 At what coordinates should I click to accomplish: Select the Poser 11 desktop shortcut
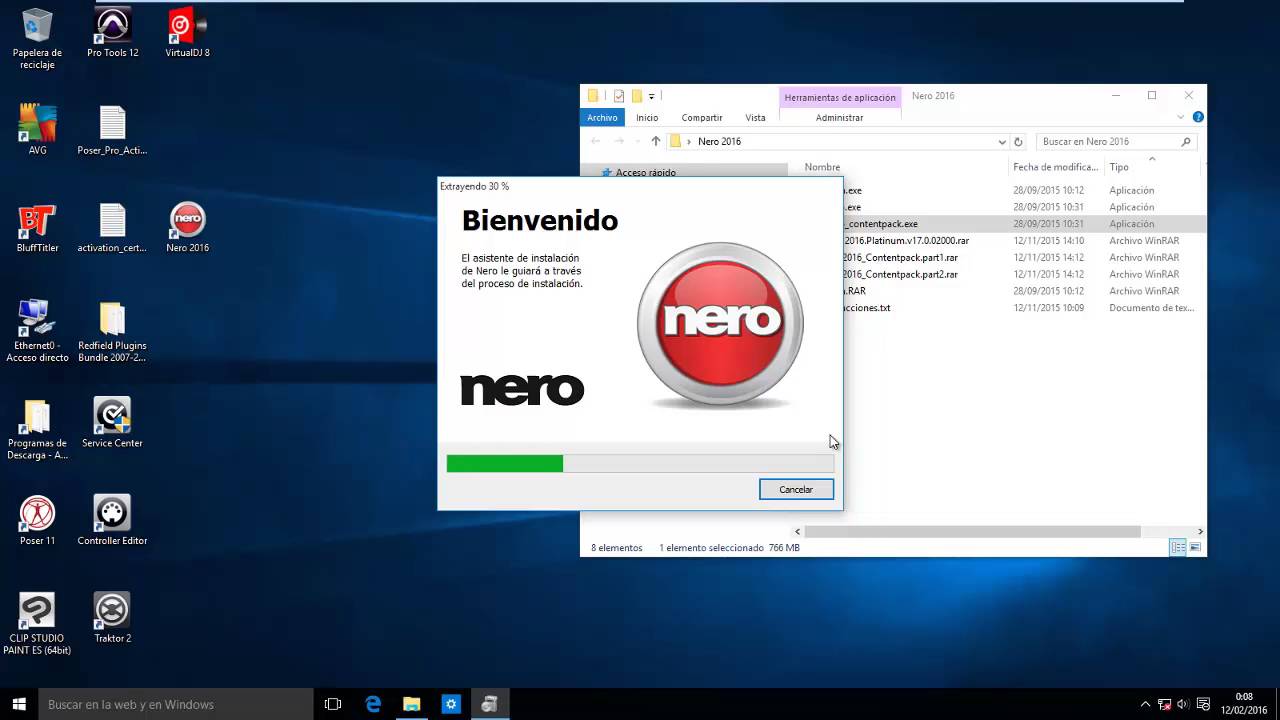click(37, 520)
